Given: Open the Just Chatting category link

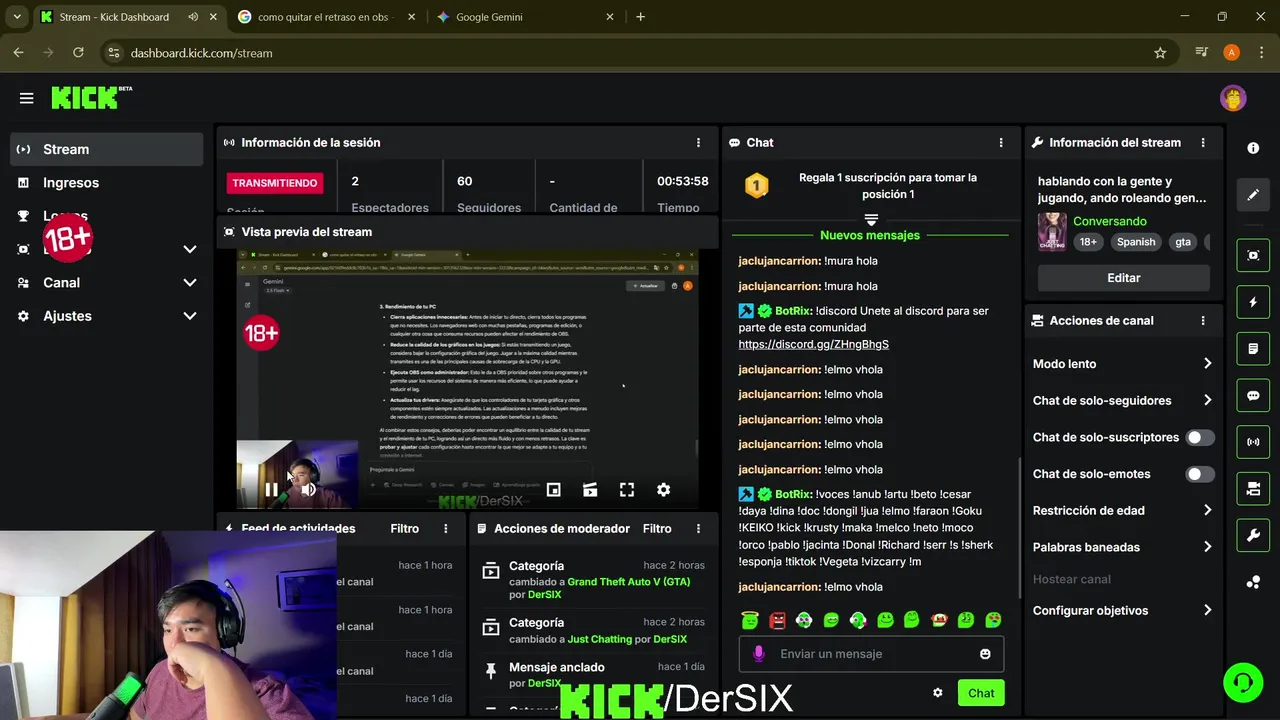Looking at the screenshot, I should click(600, 639).
